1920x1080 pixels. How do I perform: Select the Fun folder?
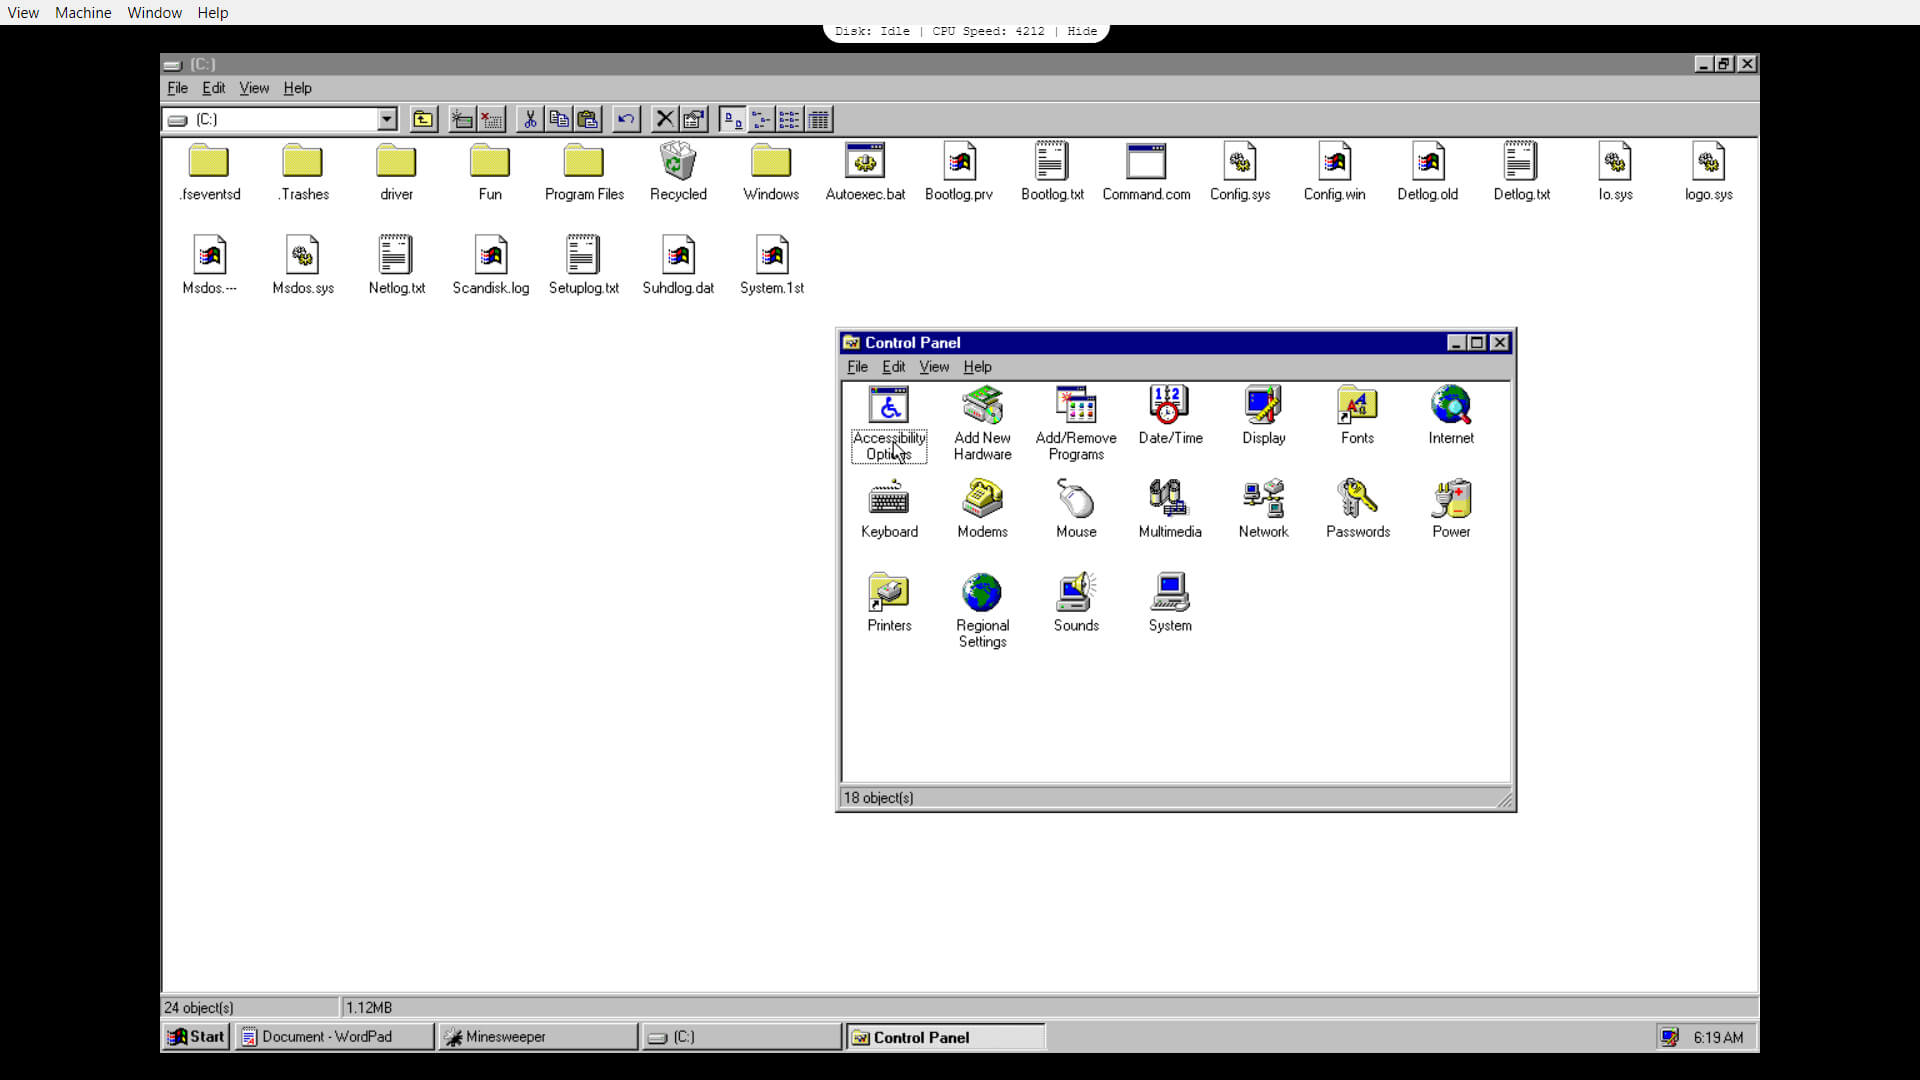(x=490, y=173)
